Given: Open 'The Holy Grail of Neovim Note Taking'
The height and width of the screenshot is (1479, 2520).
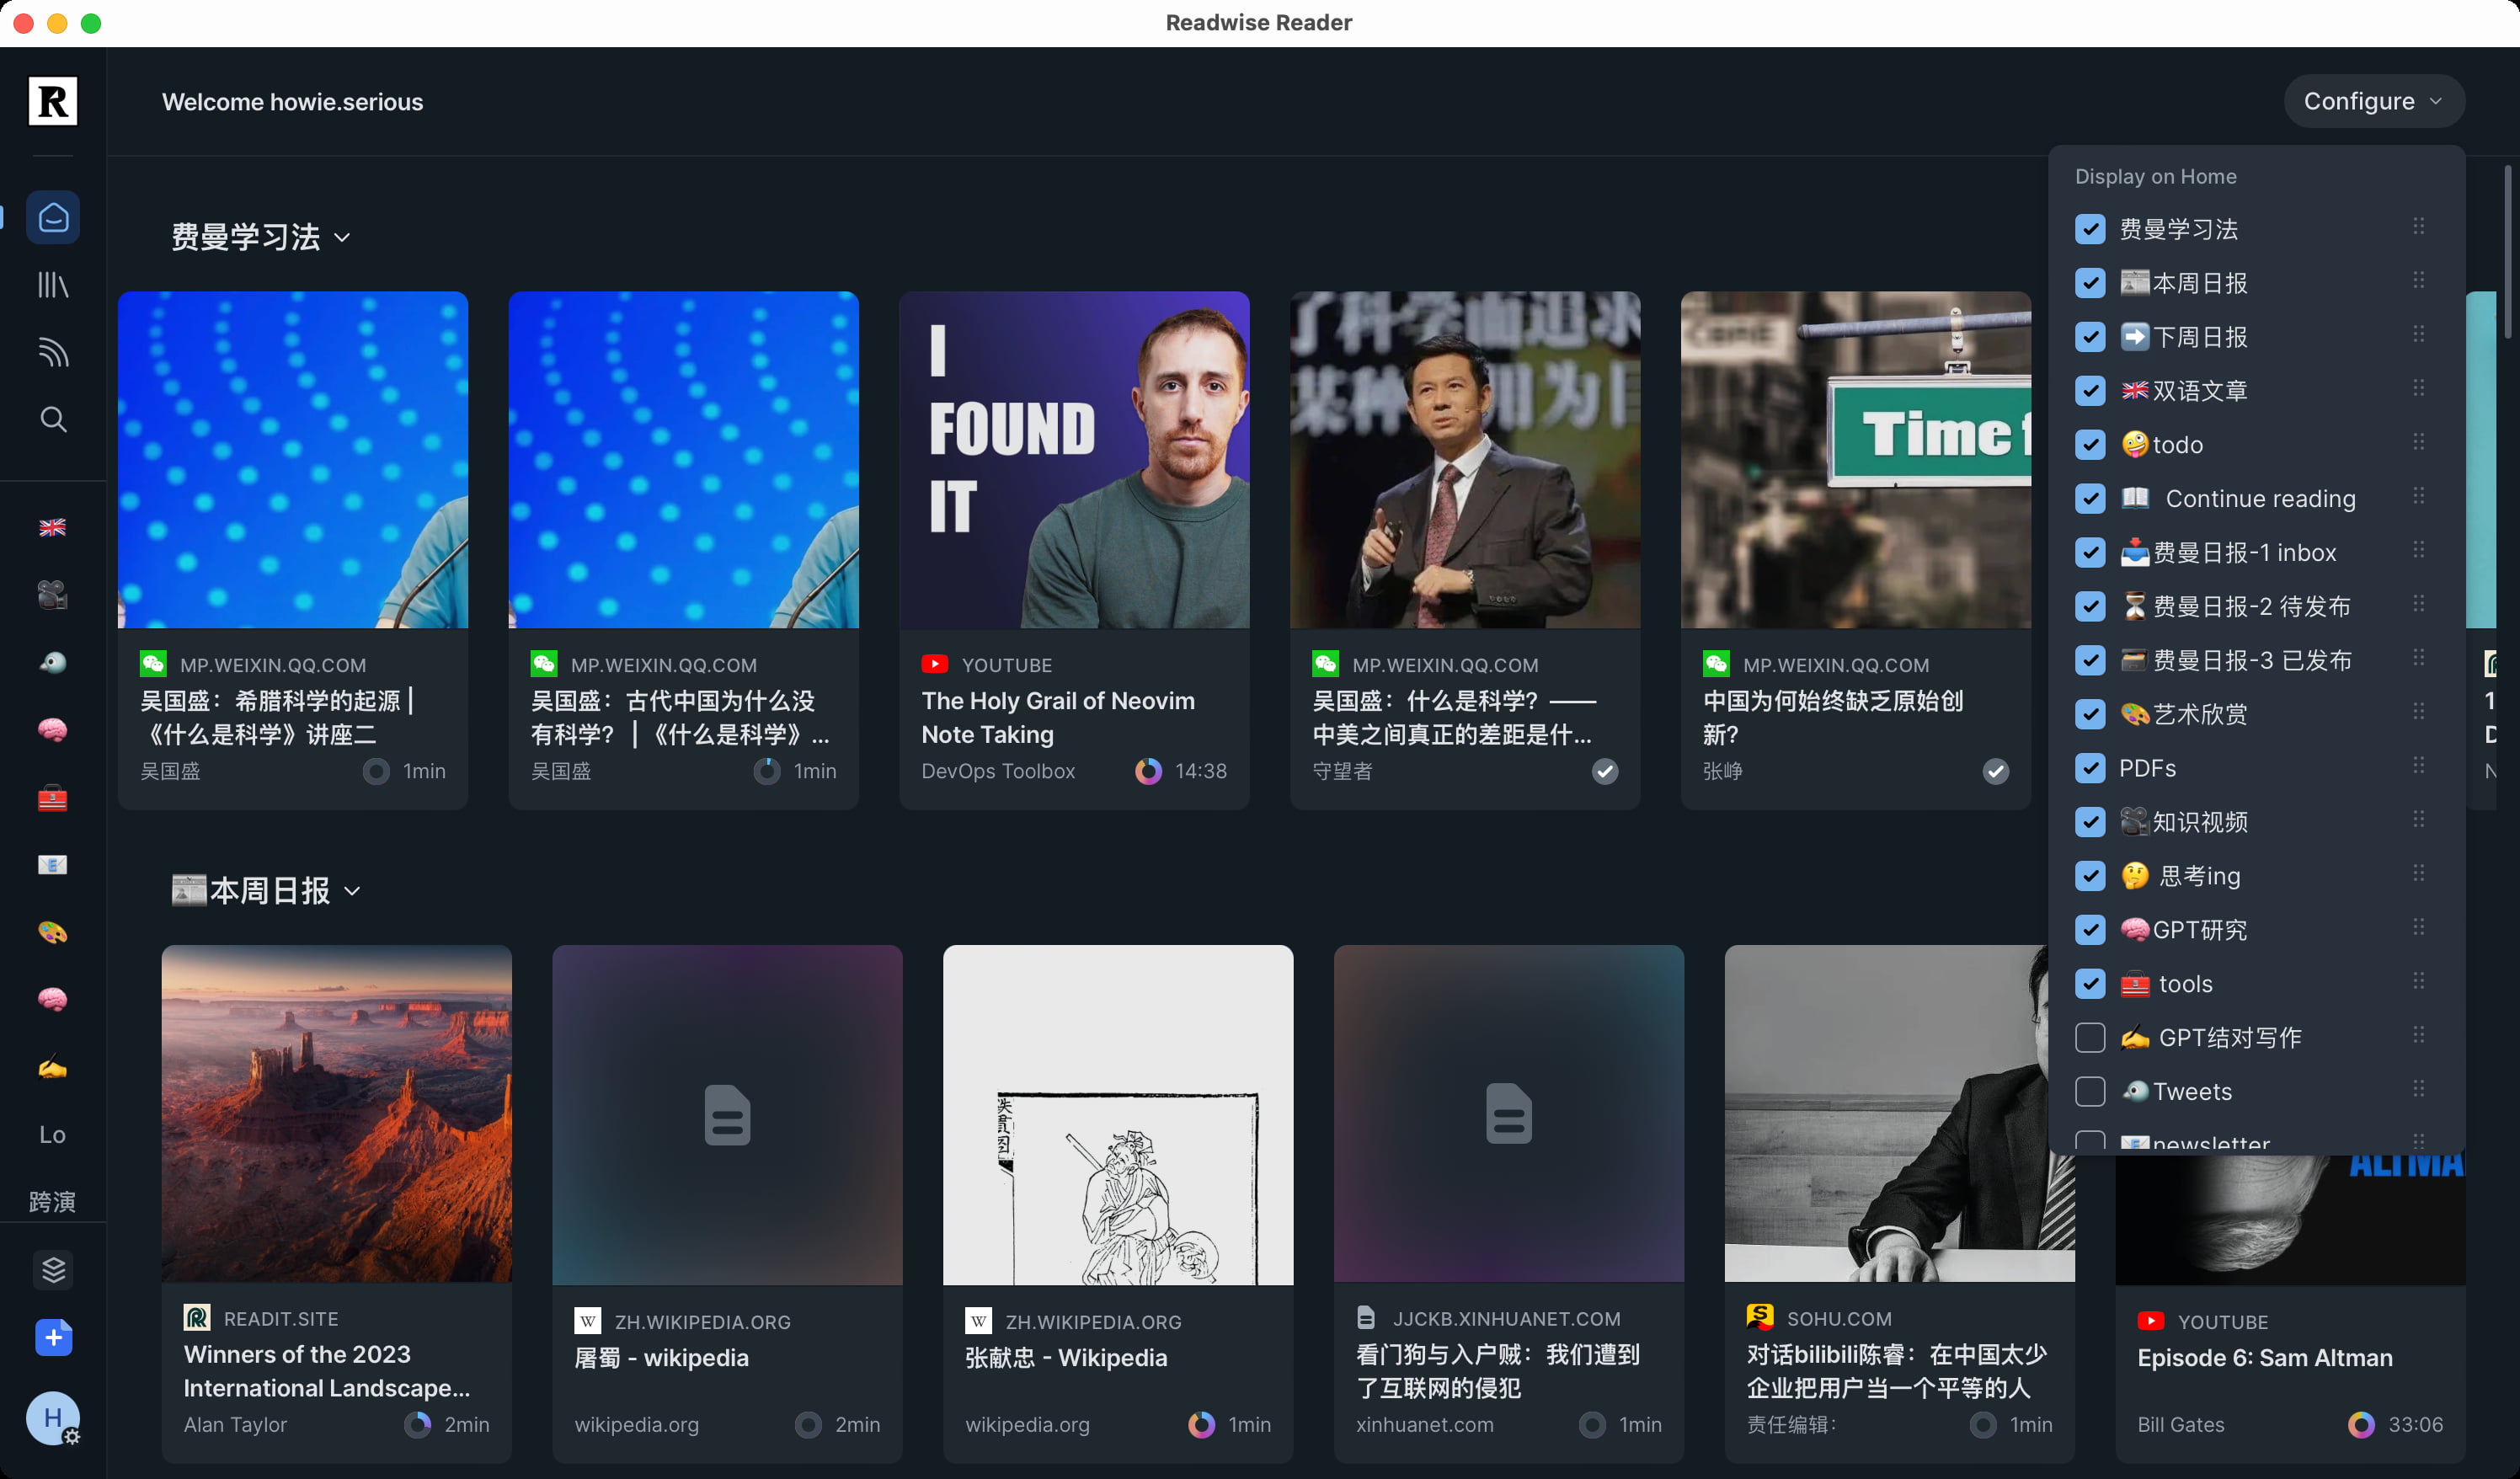Looking at the screenshot, I should [1058, 717].
